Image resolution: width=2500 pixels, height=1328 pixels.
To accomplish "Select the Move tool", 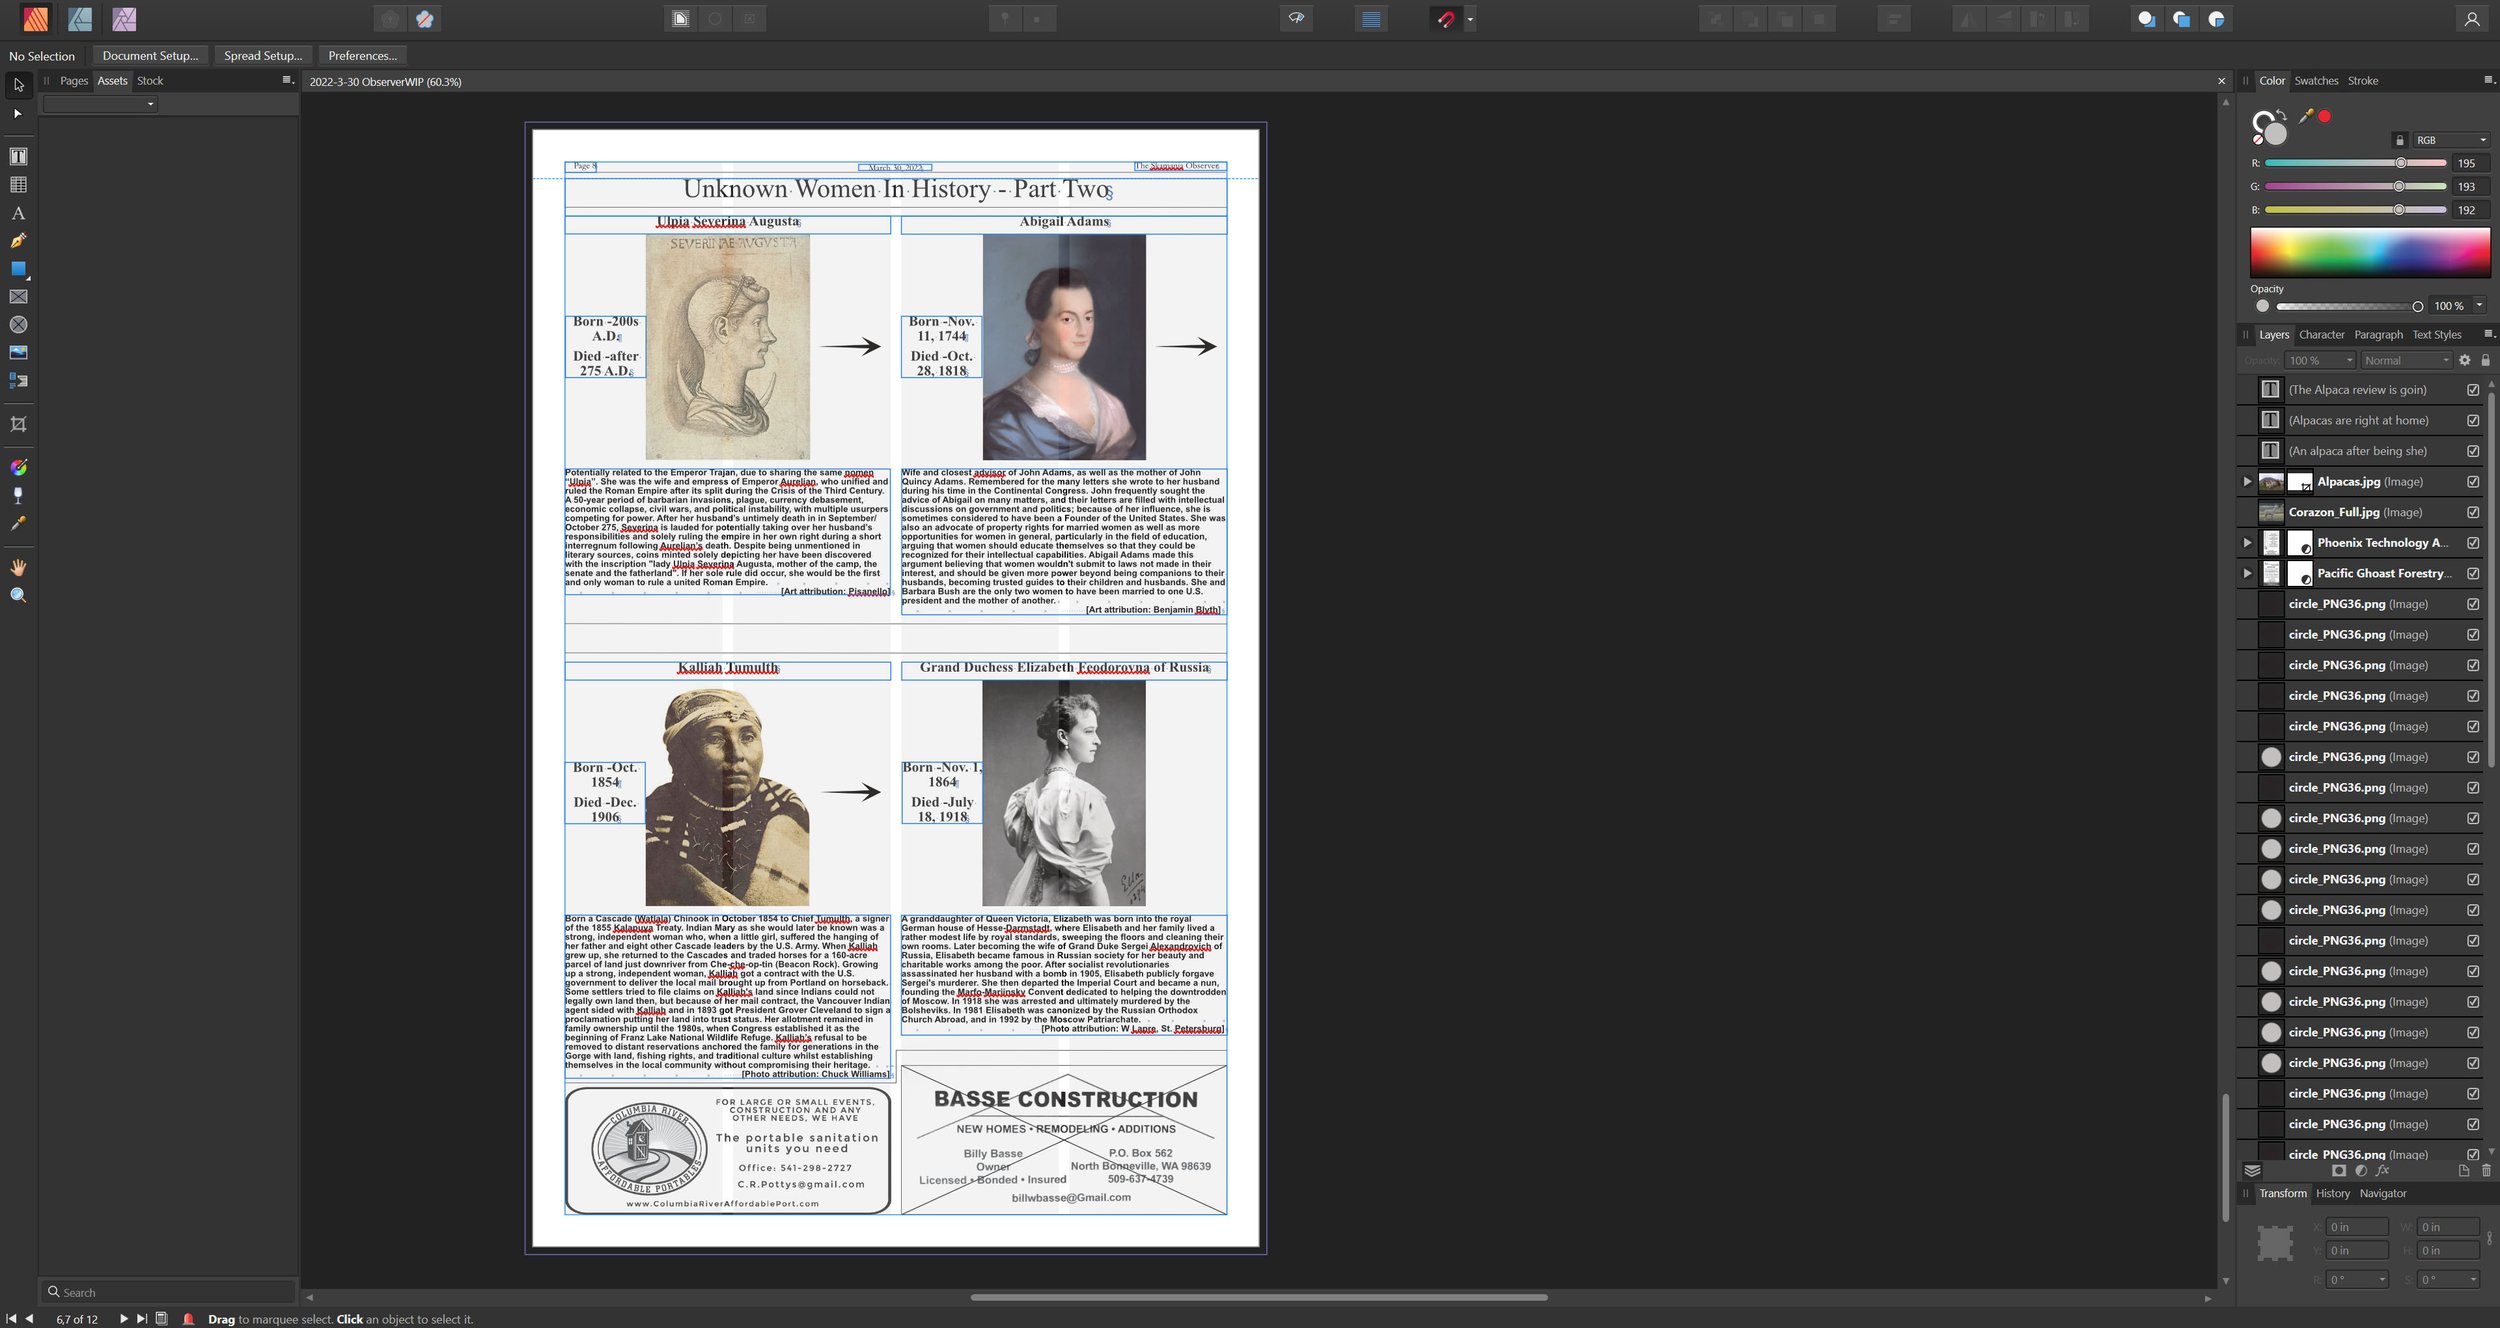I will click(18, 85).
